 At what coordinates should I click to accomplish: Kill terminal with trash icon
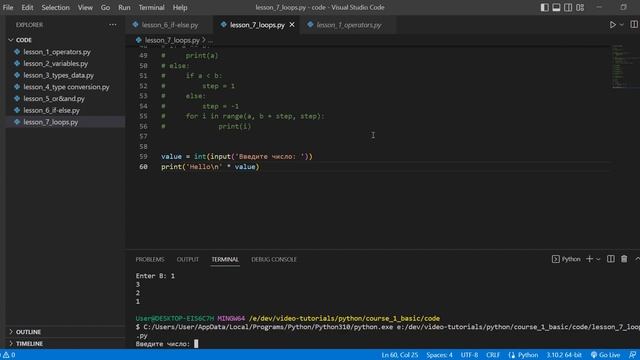[x=624, y=259]
